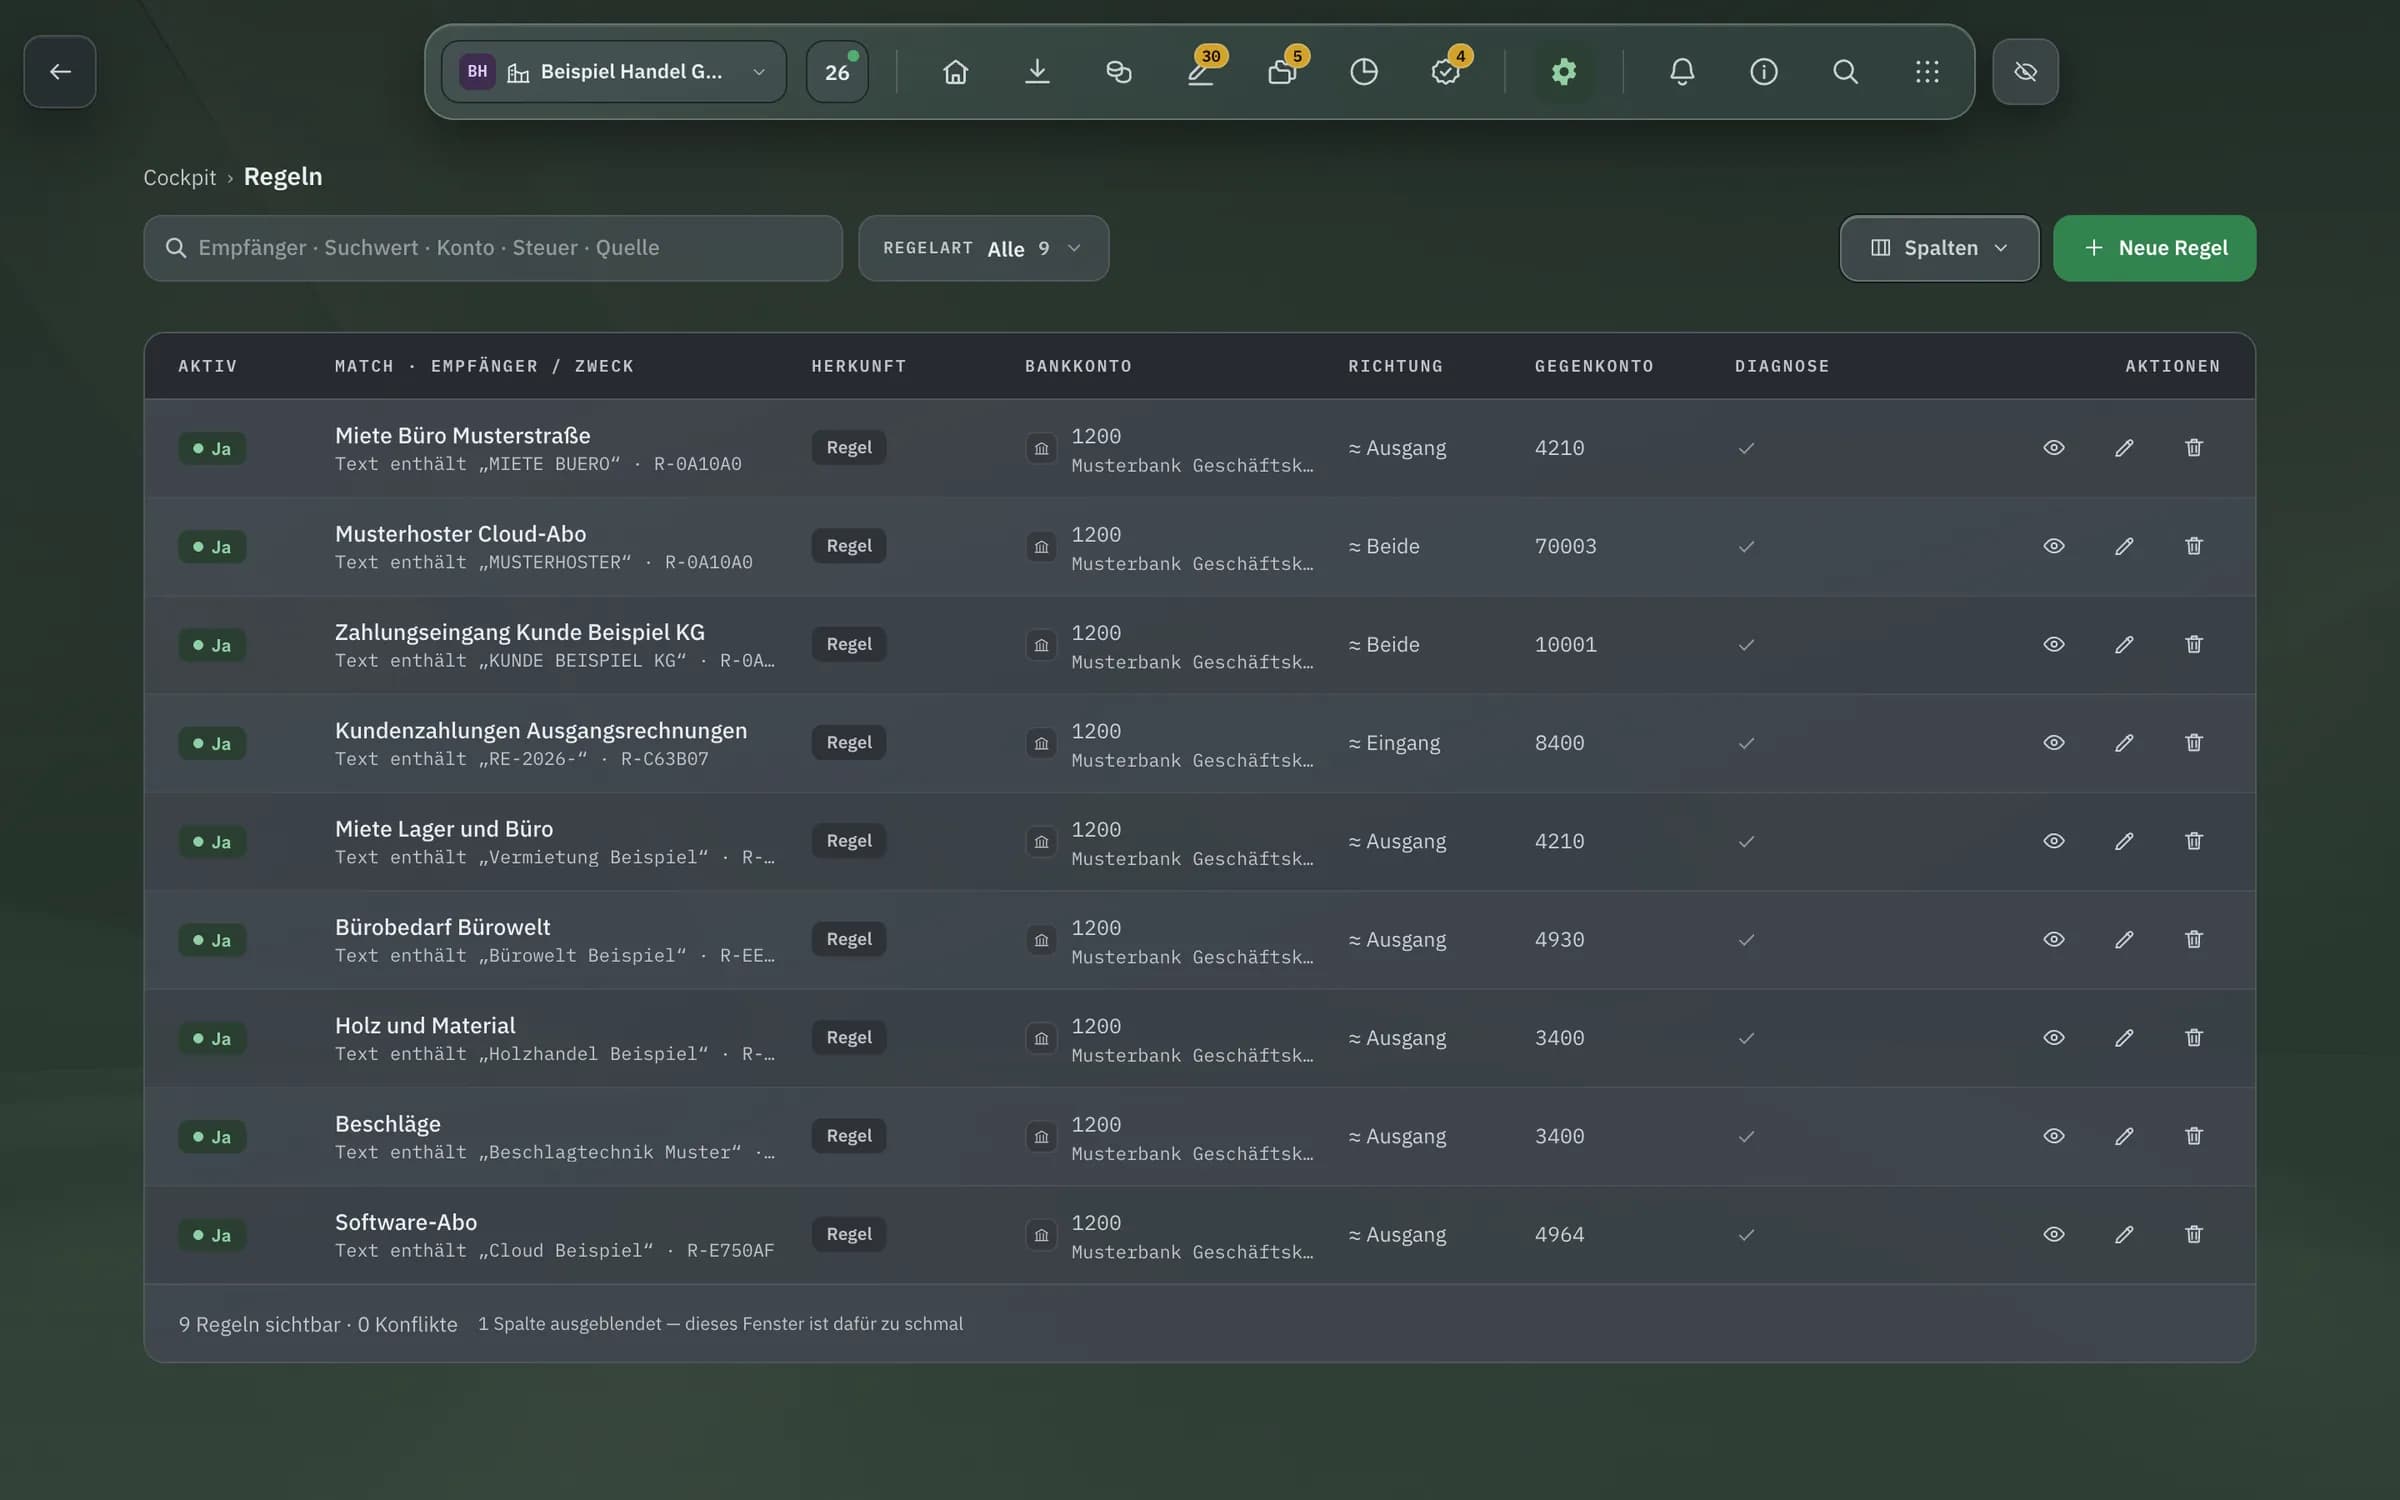Screen dimensions: 2400x1500
Task: Click the notifications bell icon
Action: (1682, 72)
